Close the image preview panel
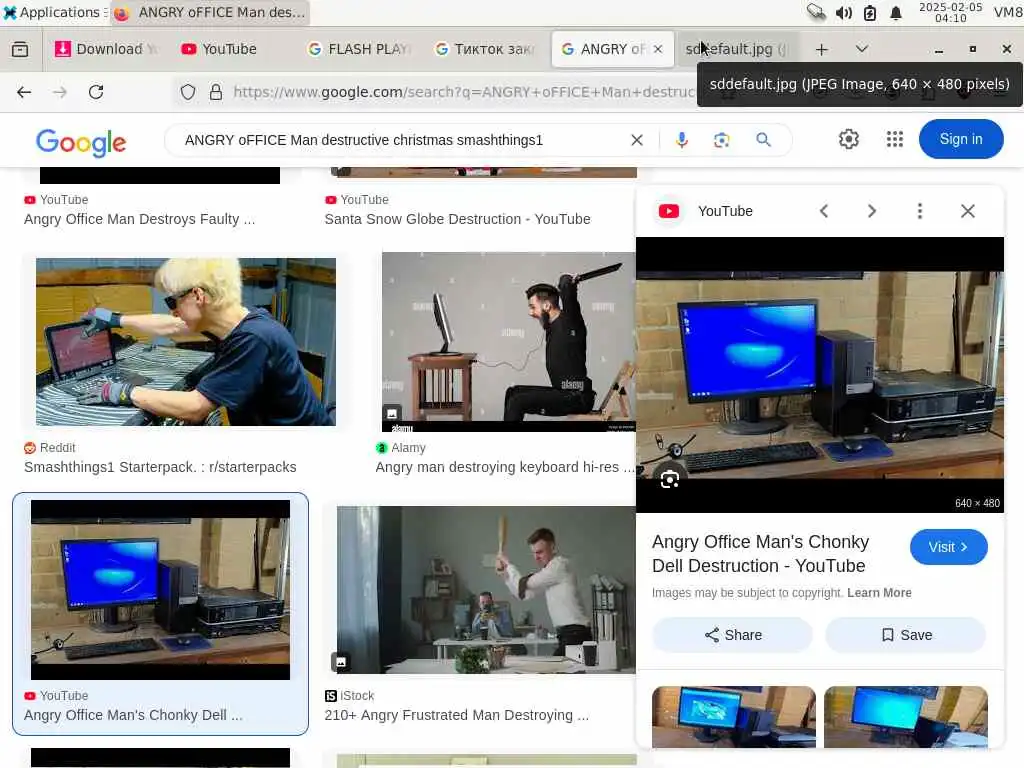 (968, 211)
